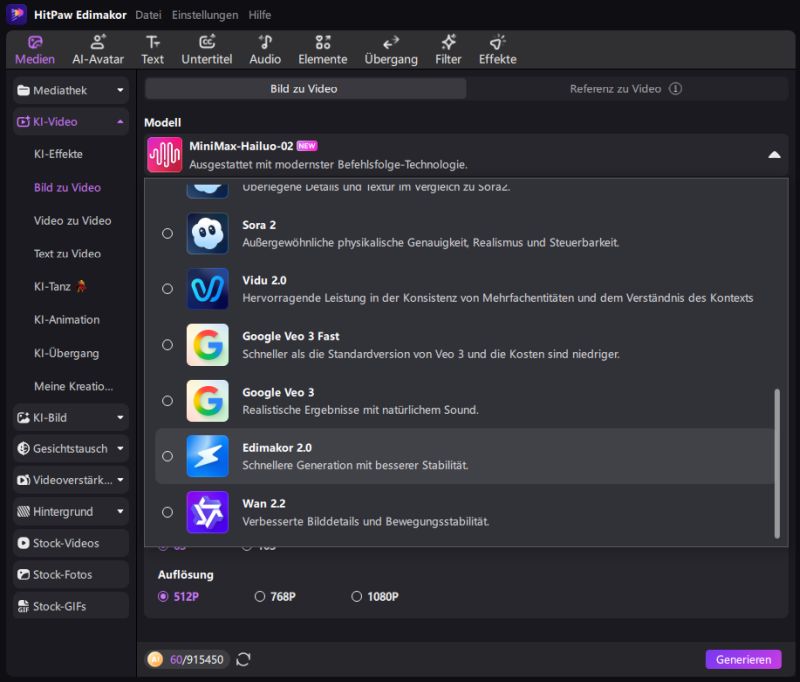
Task: Click the Generieren button
Action: pos(743,660)
